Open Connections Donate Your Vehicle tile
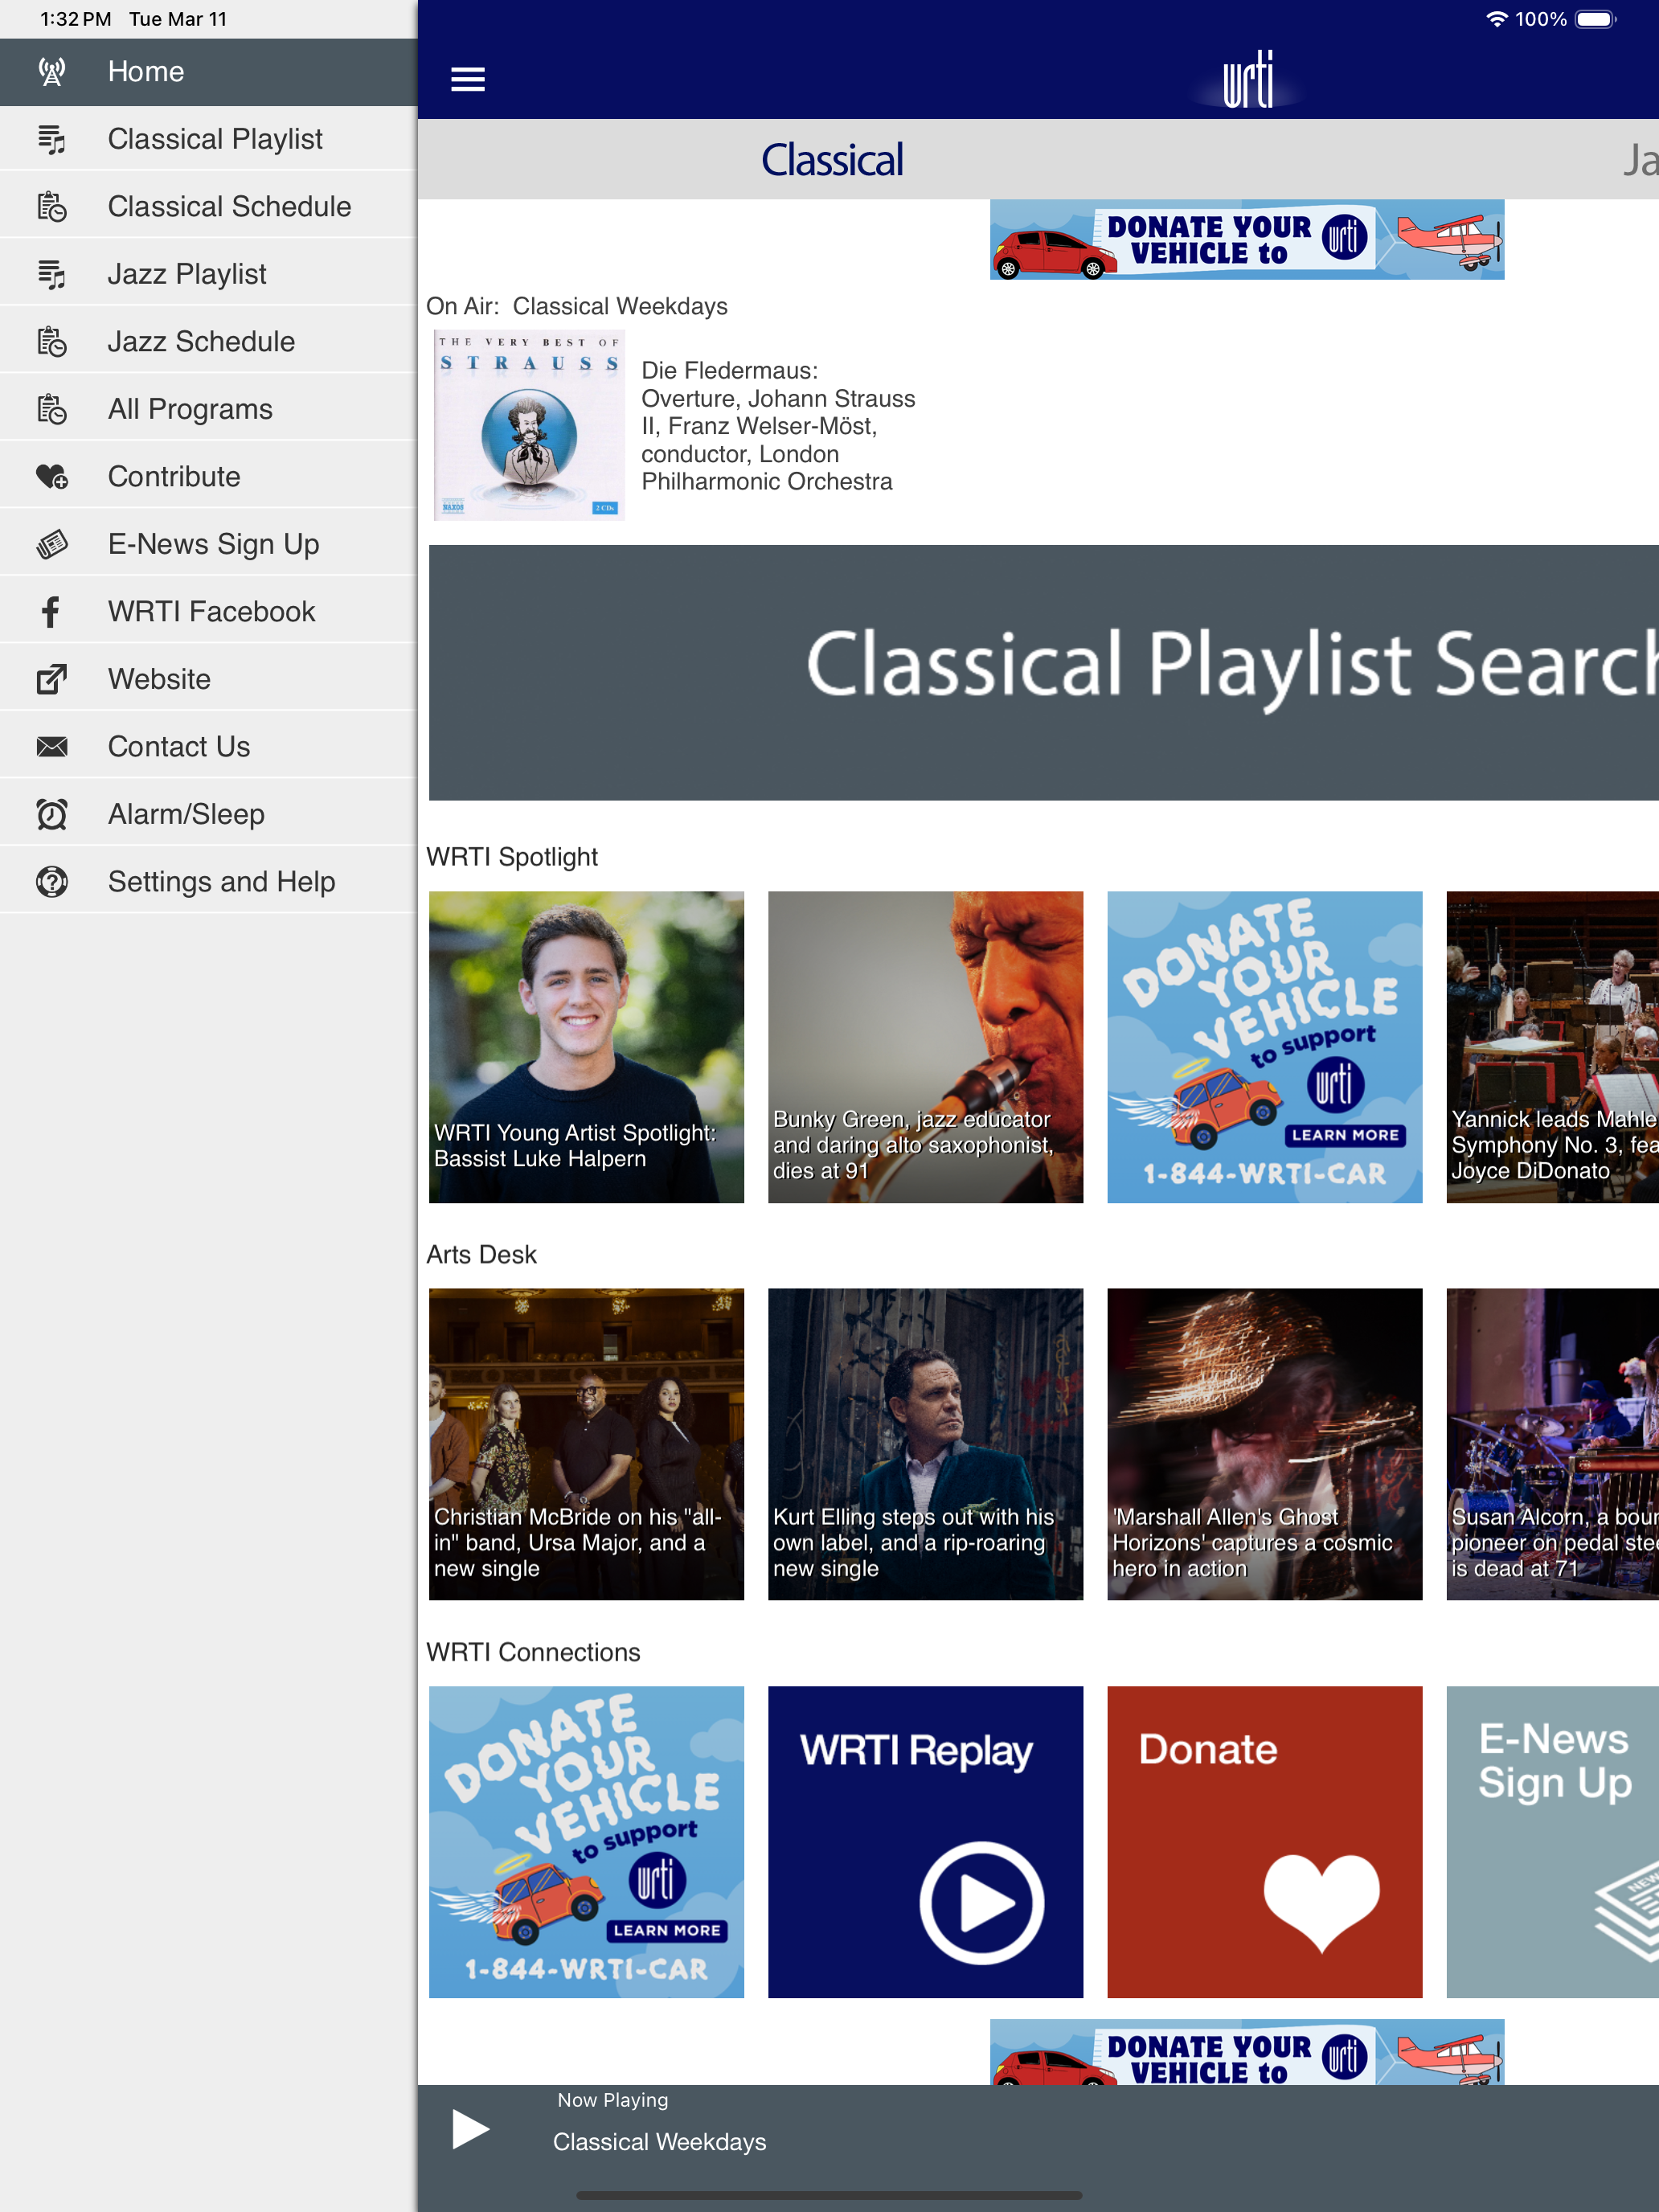 point(586,1842)
